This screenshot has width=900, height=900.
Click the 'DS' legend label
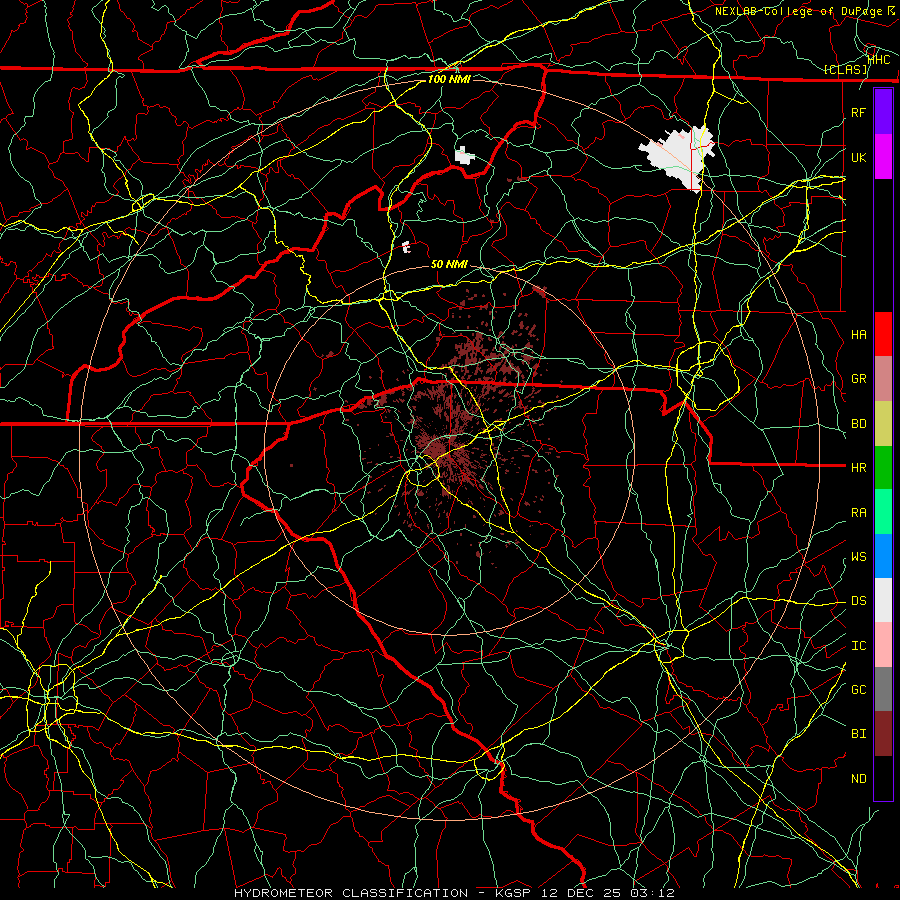pyautogui.click(x=858, y=601)
